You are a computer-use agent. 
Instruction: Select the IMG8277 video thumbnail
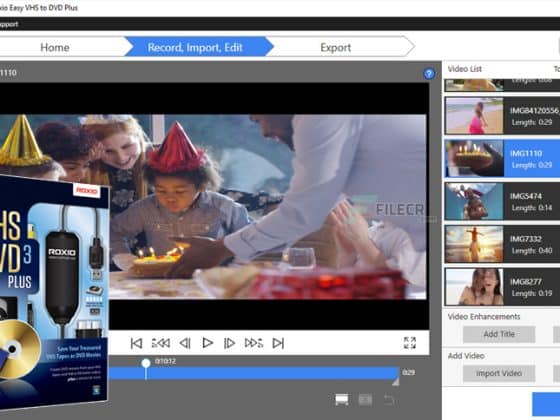(x=475, y=287)
